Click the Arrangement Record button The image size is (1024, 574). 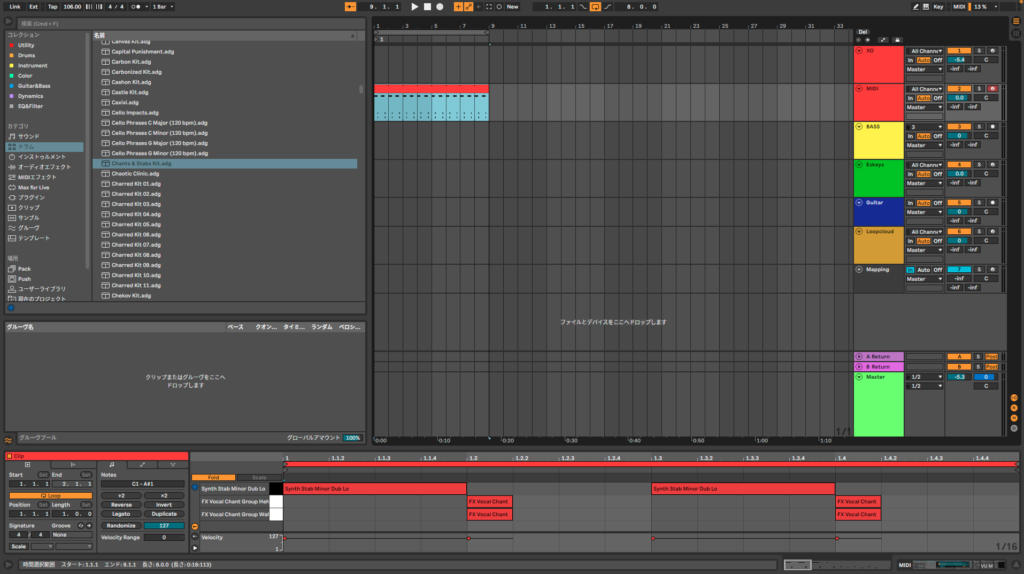439,6
